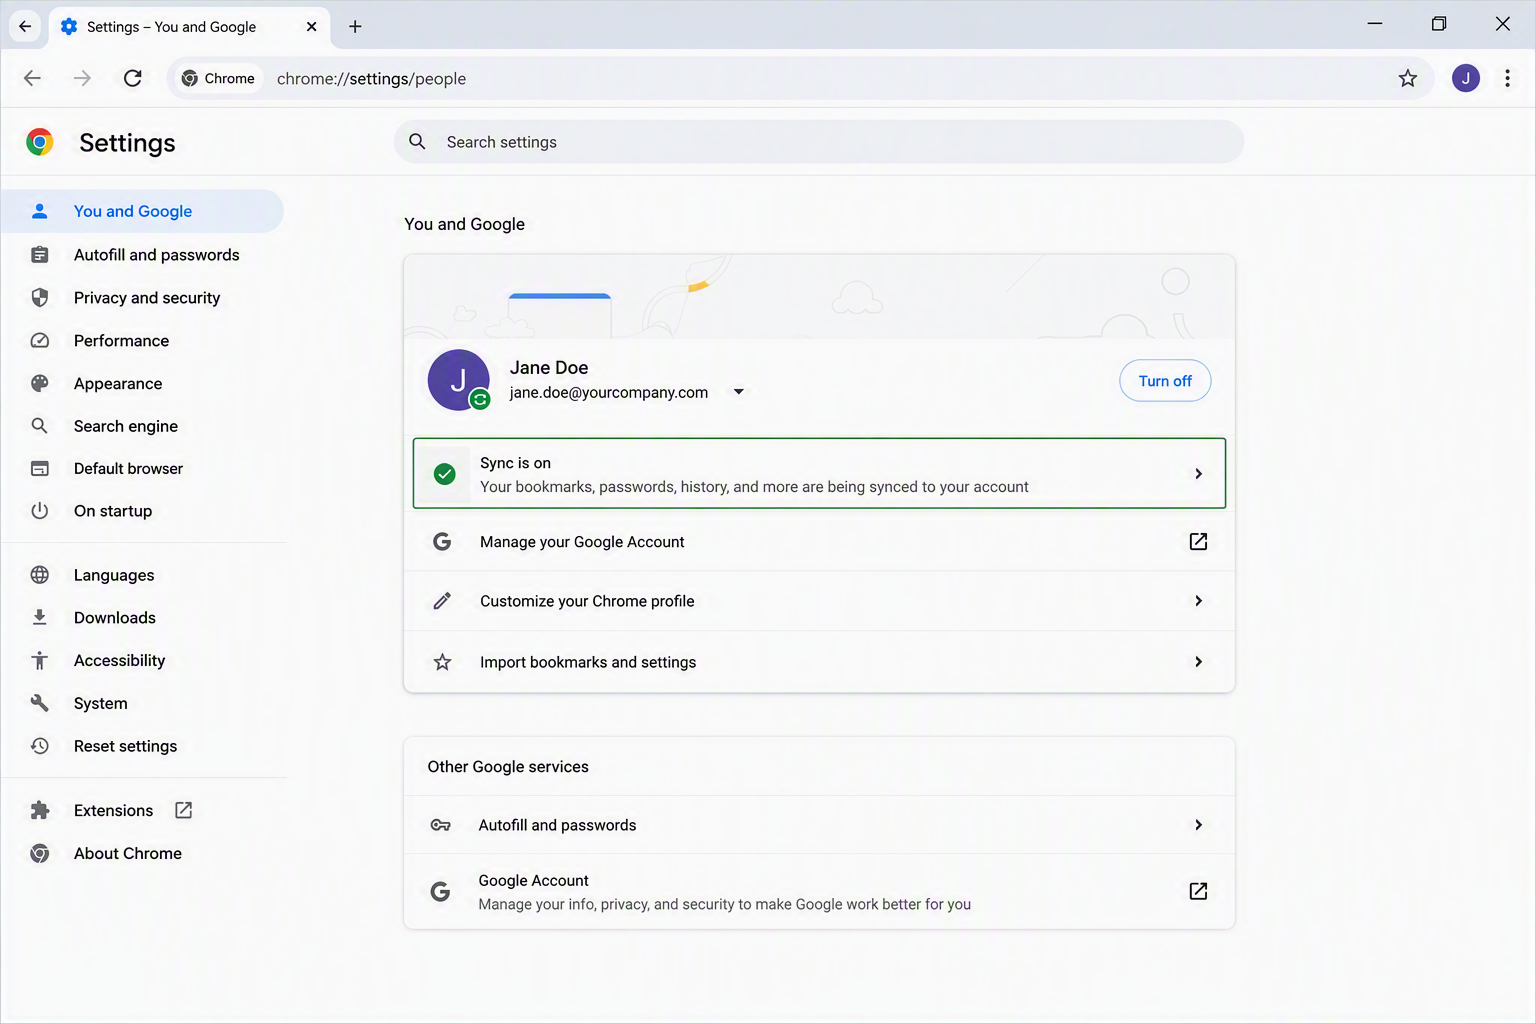Open Languages settings
The height and width of the screenshot is (1024, 1536).
(x=142, y=575)
